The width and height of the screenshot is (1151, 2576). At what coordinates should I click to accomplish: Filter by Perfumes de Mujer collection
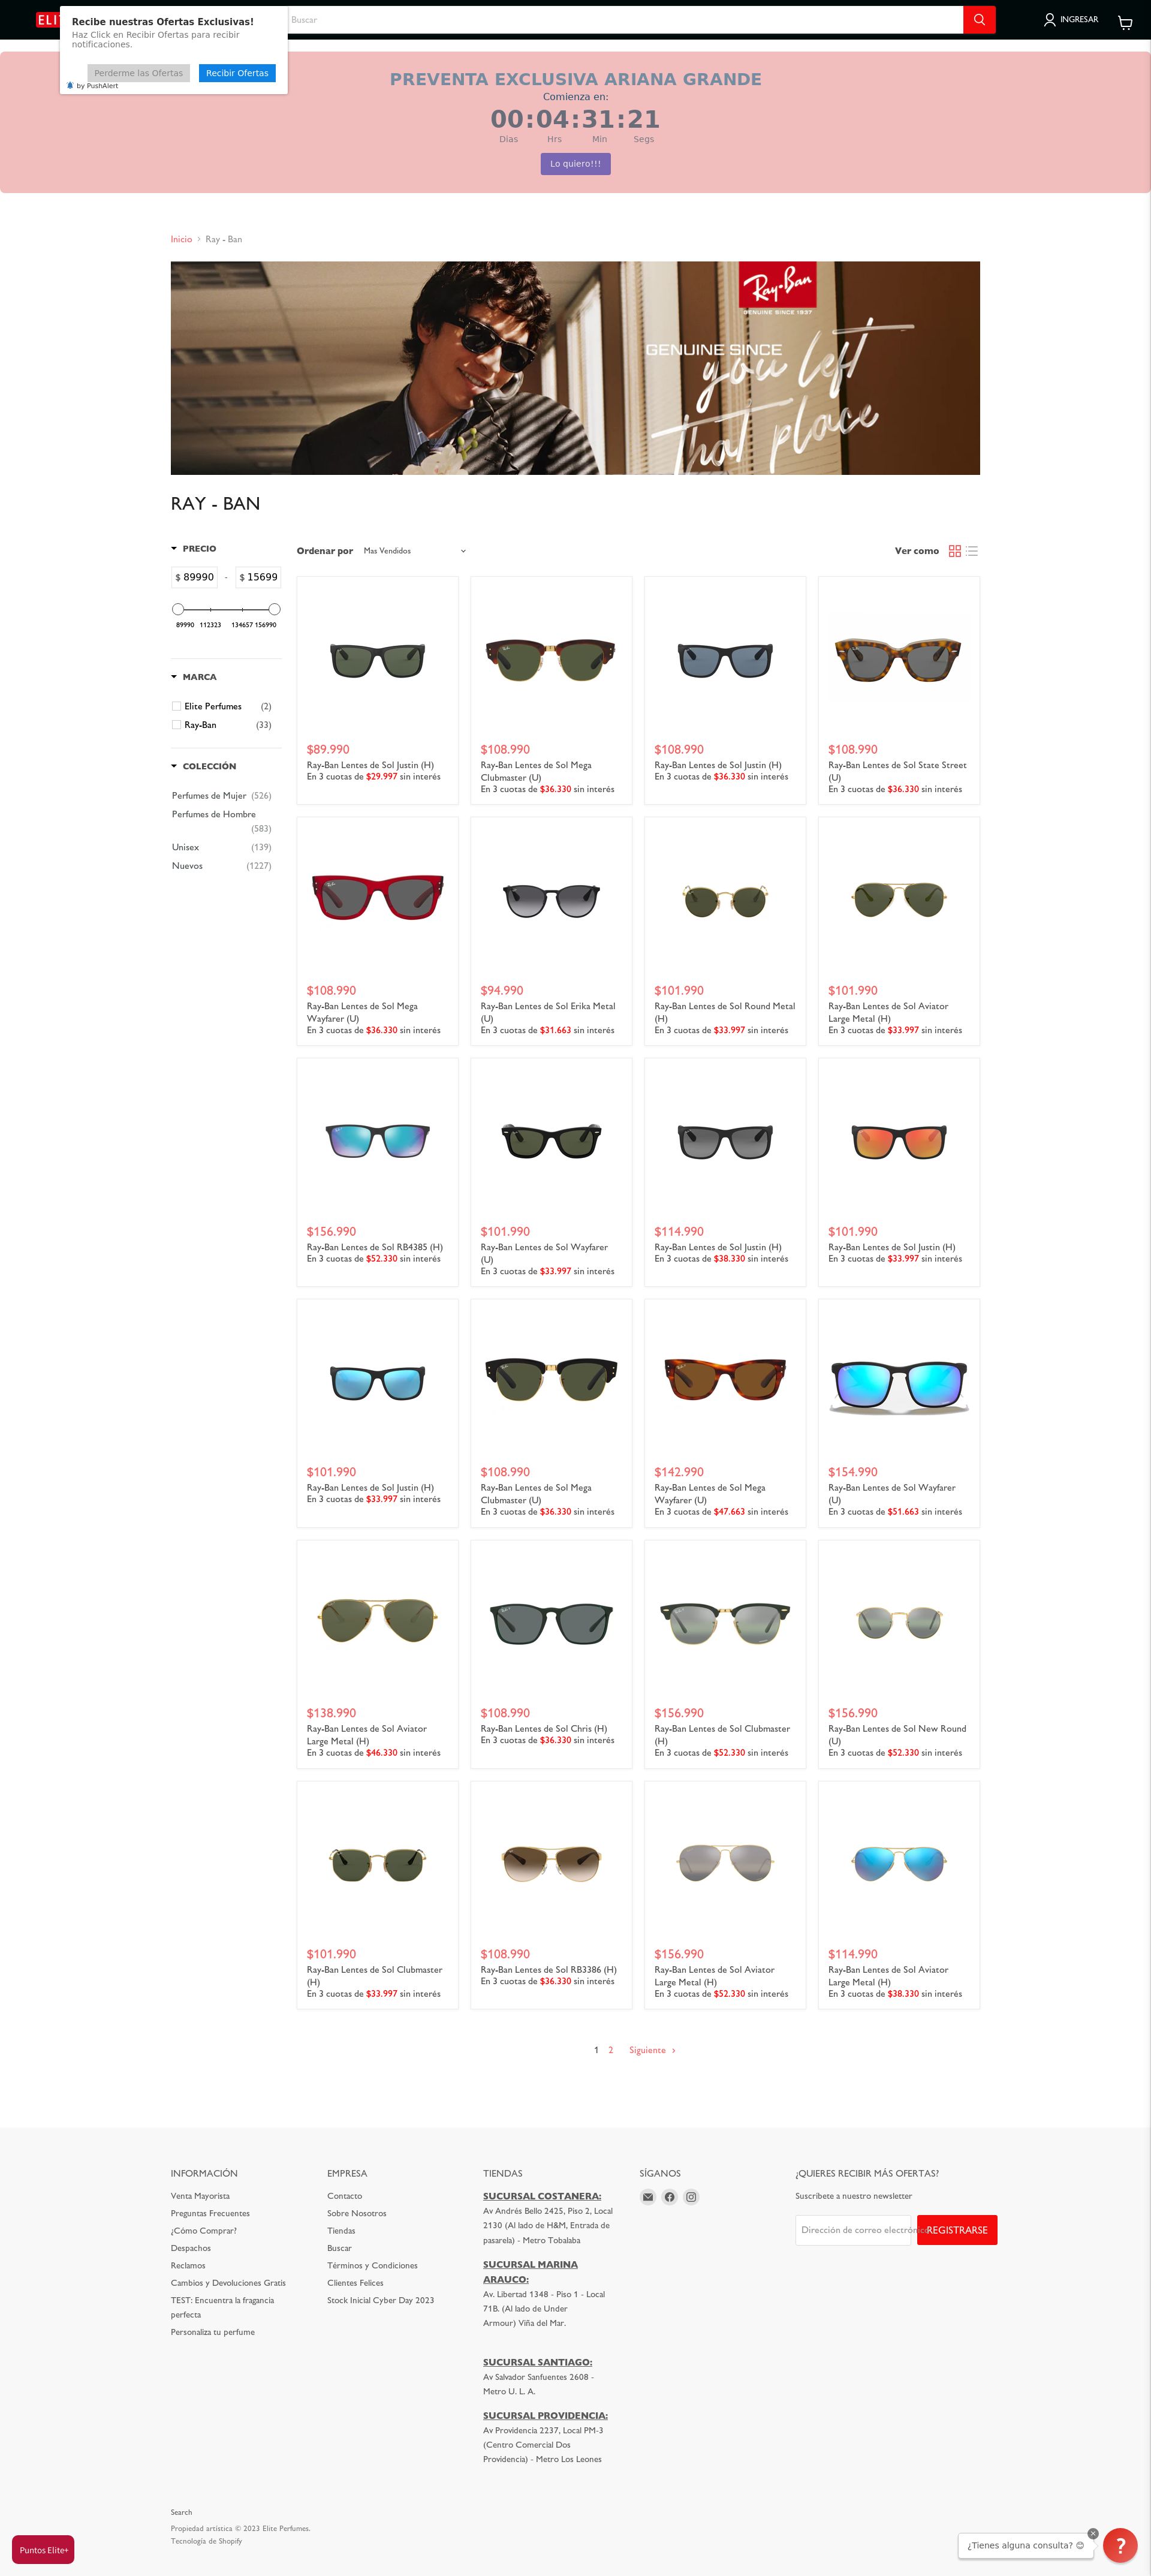209,796
